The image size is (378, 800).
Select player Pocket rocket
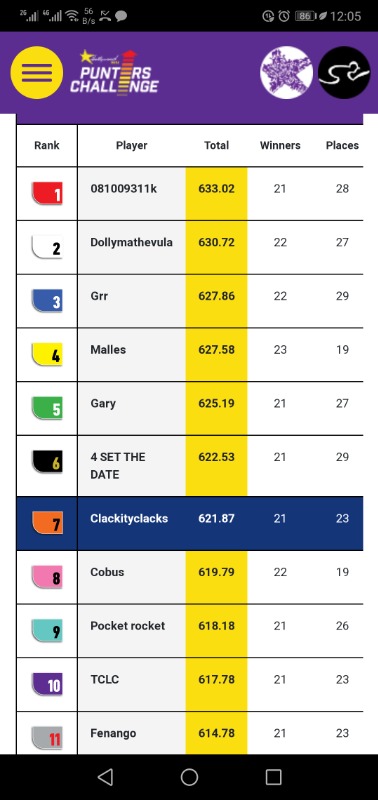[x=128, y=626]
